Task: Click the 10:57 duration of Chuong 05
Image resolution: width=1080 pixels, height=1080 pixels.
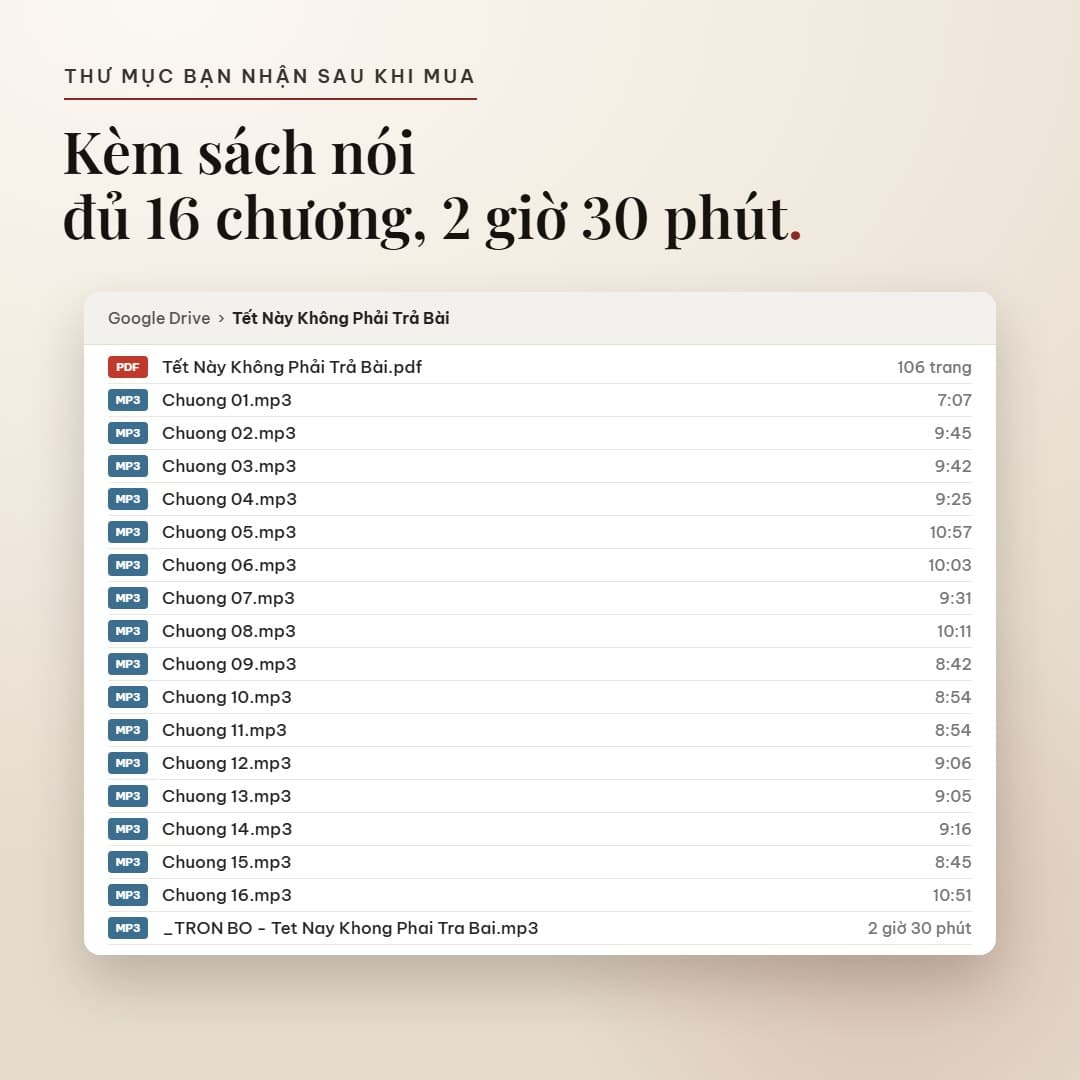Action: (x=951, y=532)
